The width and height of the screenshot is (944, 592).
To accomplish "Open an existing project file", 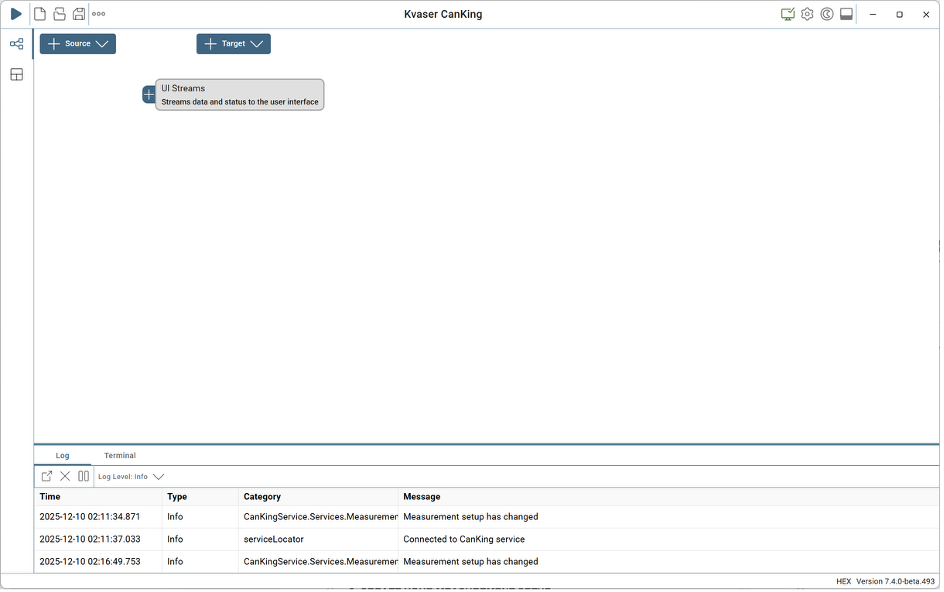I will click(59, 14).
